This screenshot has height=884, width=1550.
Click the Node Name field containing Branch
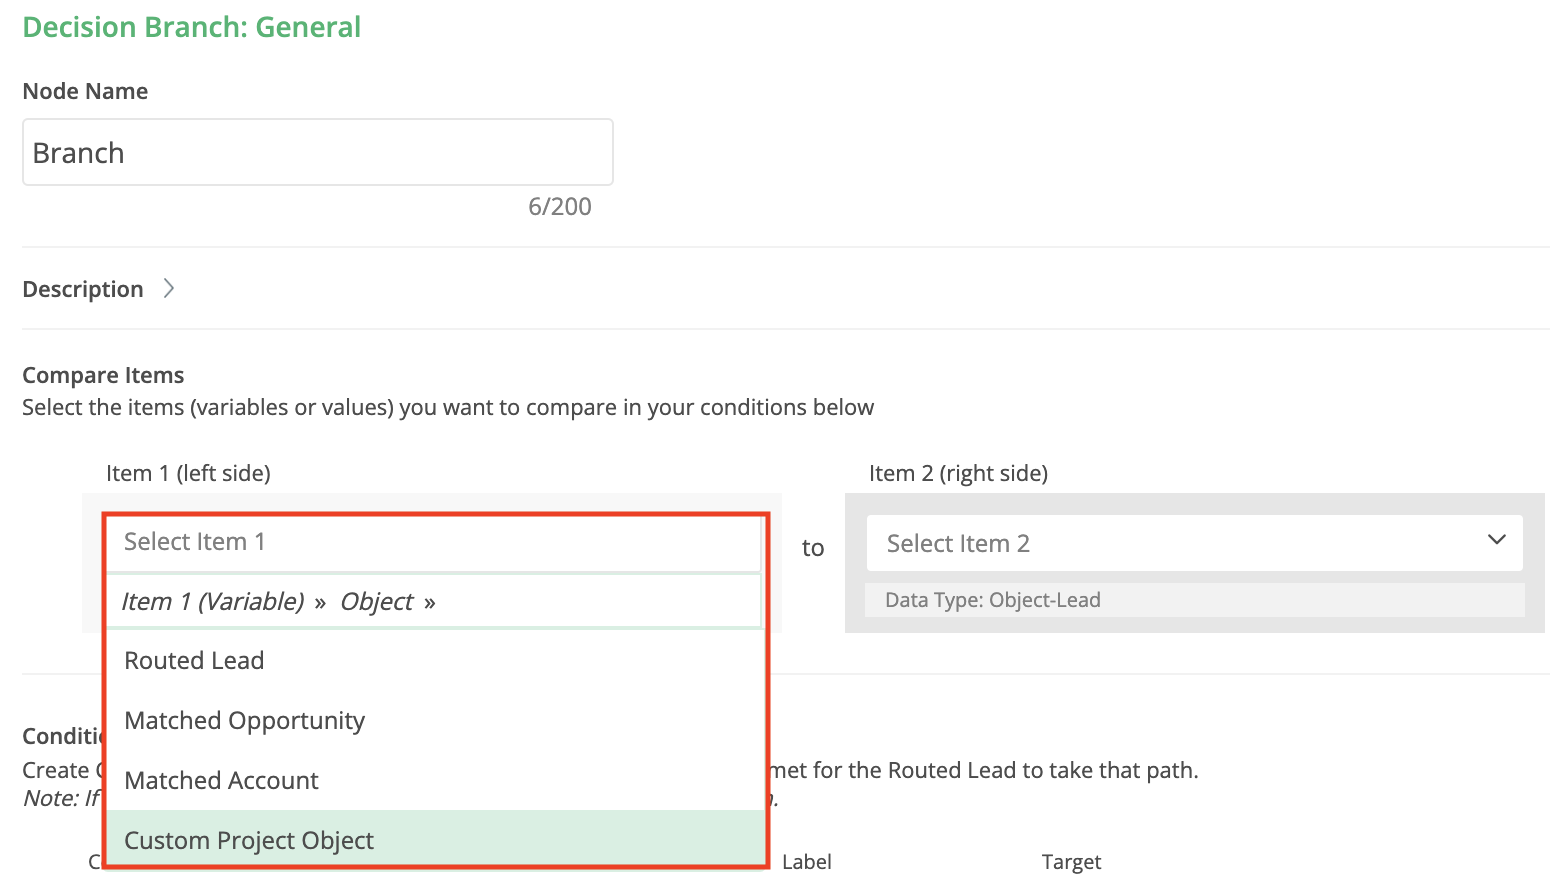coord(317,153)
